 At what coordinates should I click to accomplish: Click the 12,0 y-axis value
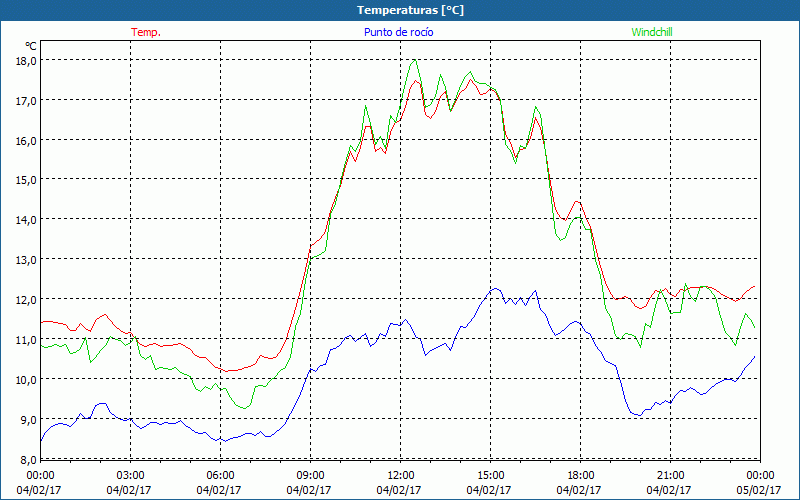point(27,299)
